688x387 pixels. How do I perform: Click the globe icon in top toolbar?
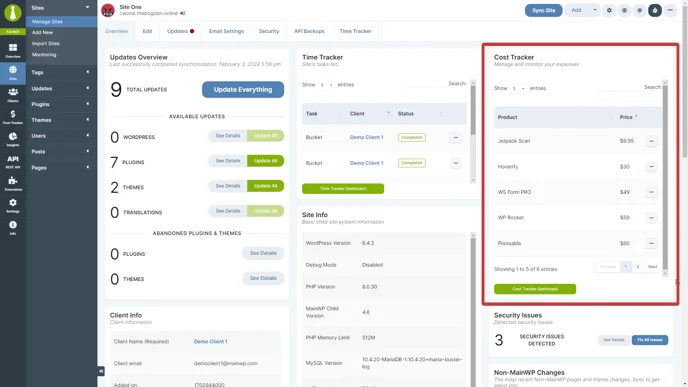tap(624, 10)
